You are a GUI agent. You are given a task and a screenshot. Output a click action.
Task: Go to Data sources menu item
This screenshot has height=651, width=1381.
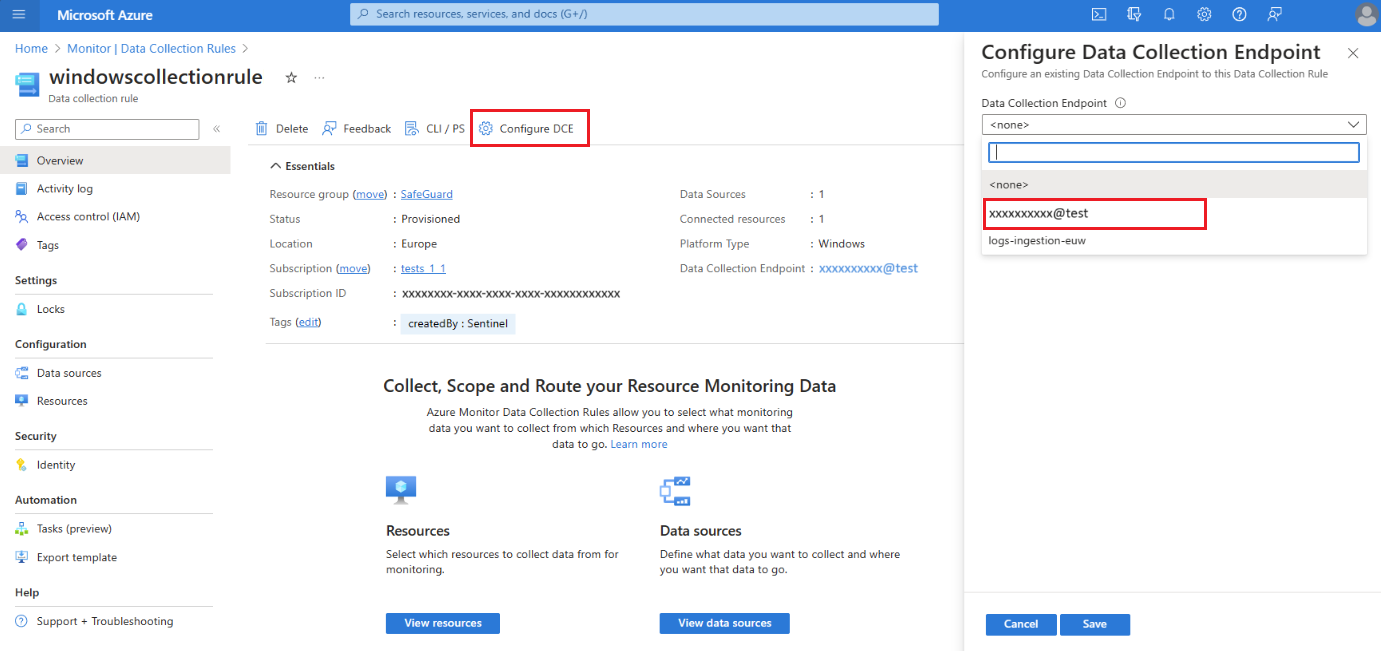[69, 373]
